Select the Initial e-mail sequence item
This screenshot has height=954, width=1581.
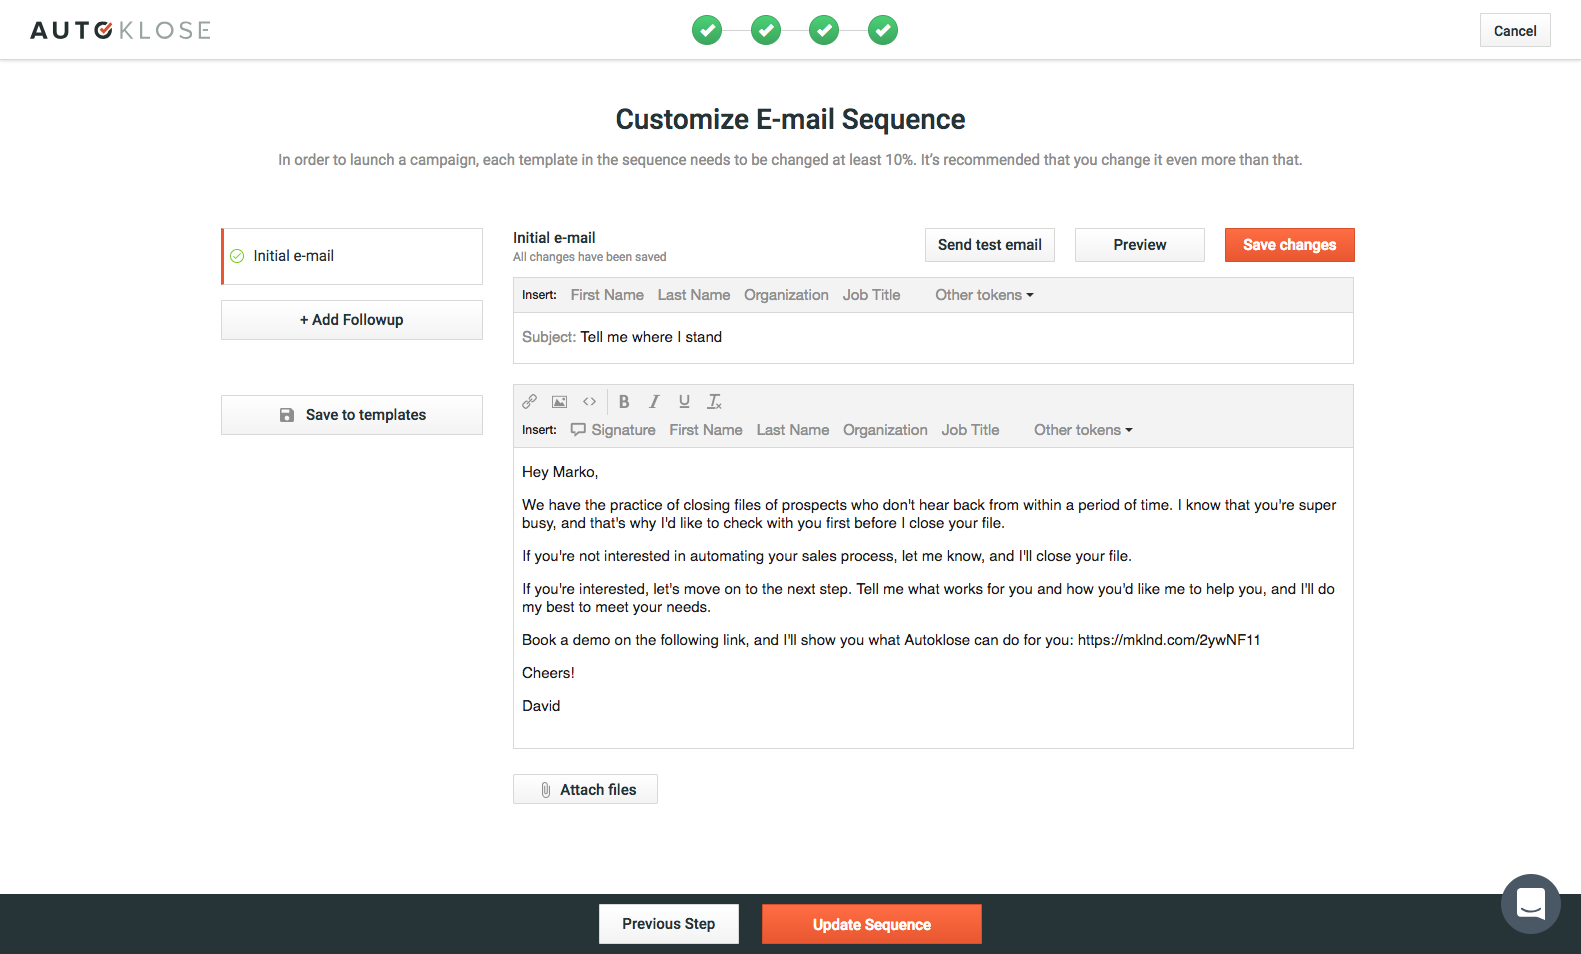pos(352,256)
